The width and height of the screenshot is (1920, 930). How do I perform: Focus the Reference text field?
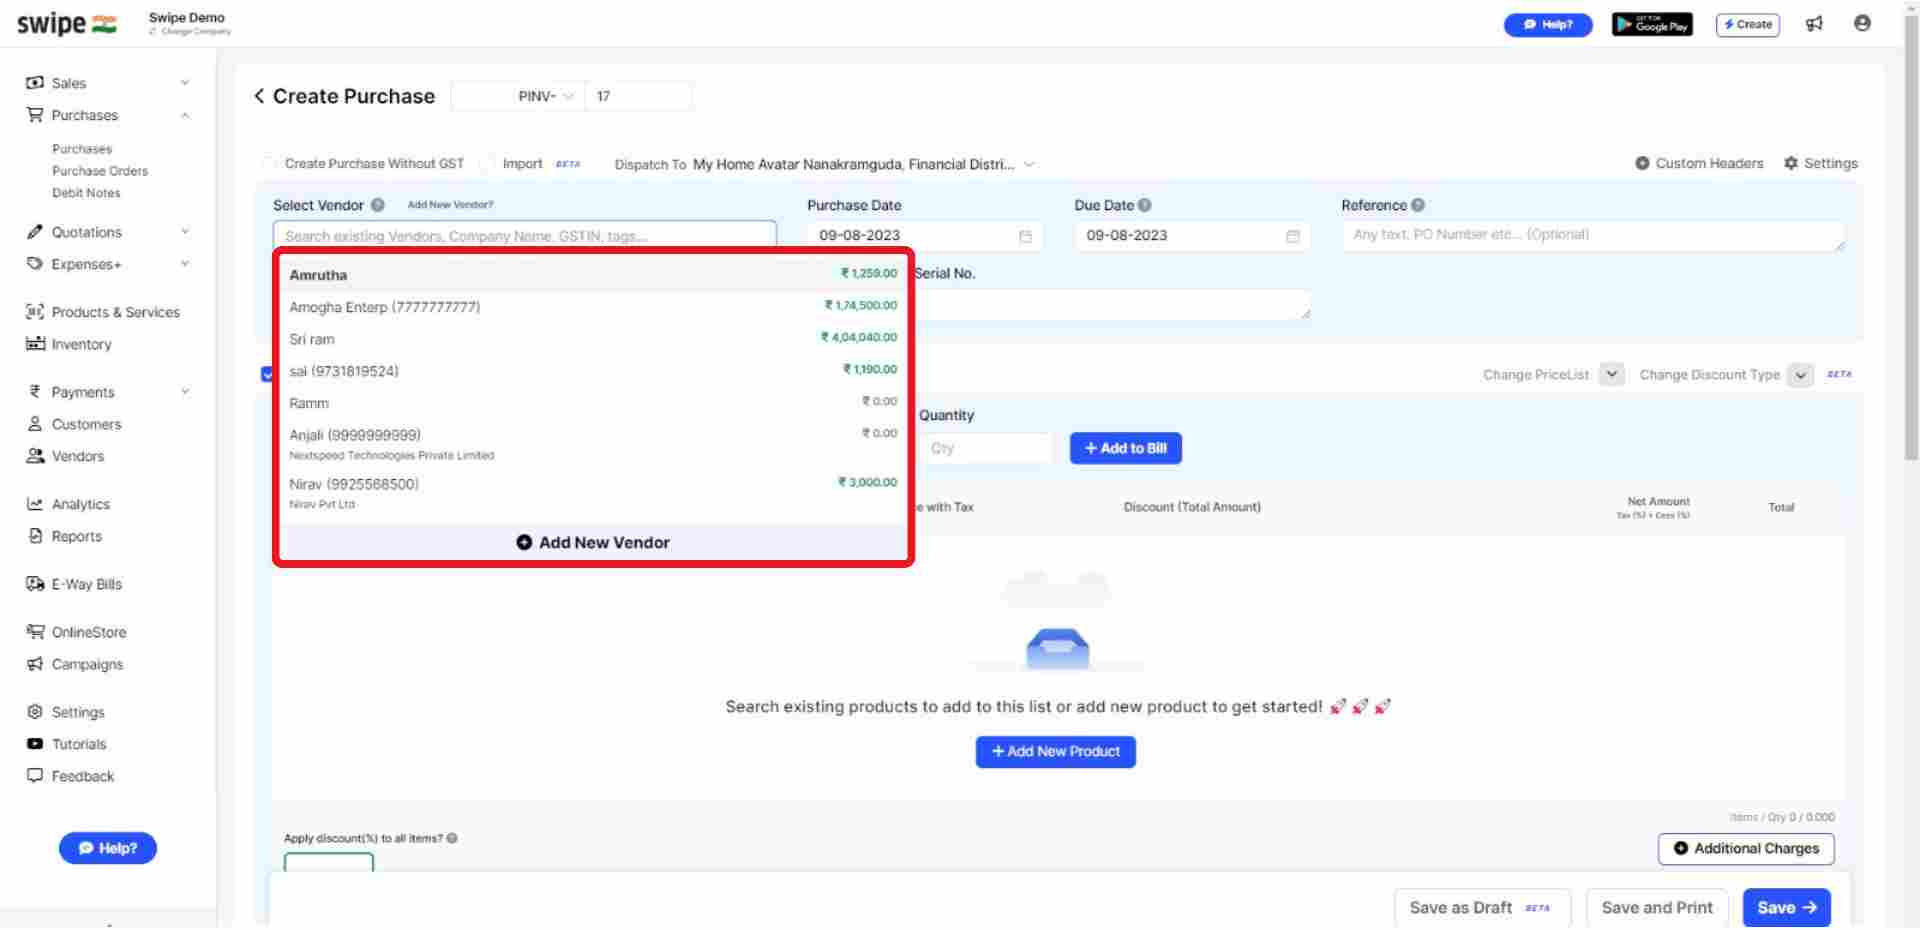[x=1592, y=236]
